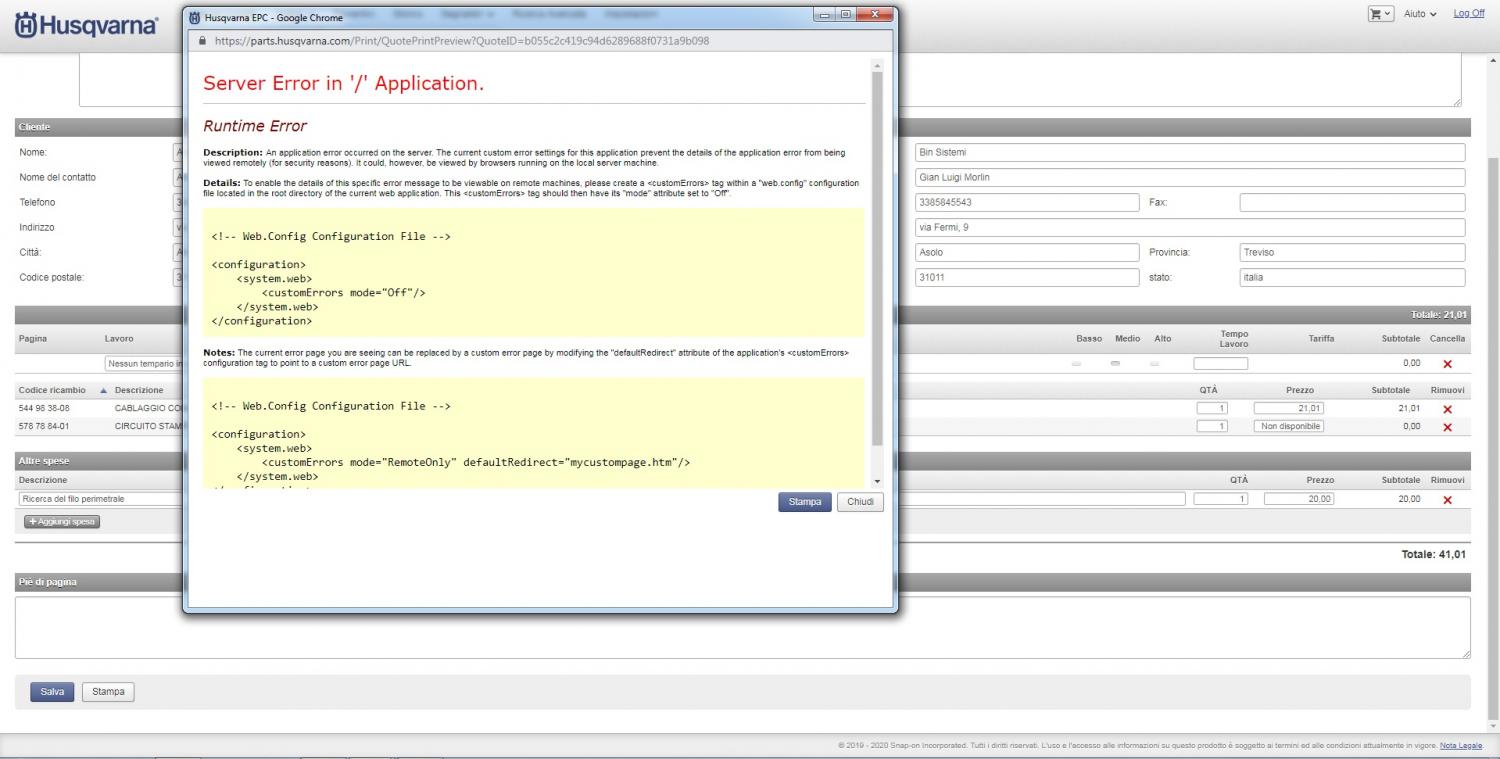Click the Piè di pagina text area

(742, 627)
